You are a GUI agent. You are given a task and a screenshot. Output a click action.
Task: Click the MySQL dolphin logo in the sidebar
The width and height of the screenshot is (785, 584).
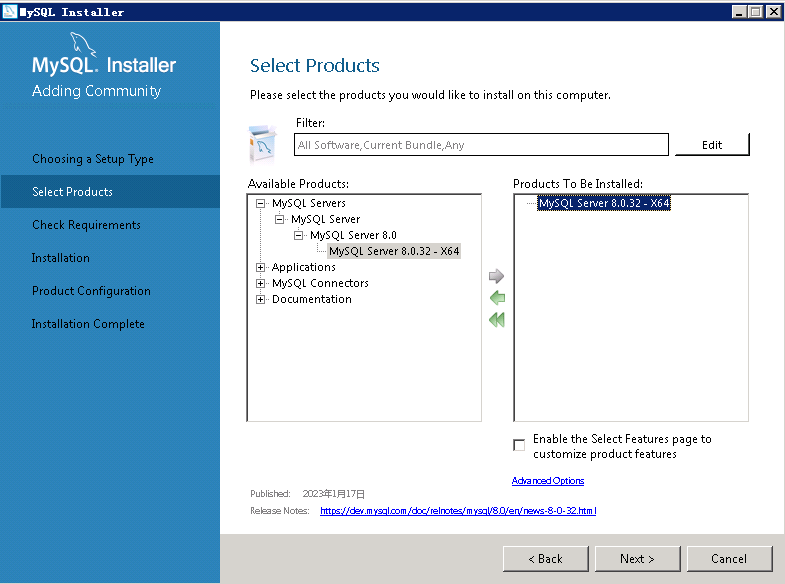(x=83, y=44)
